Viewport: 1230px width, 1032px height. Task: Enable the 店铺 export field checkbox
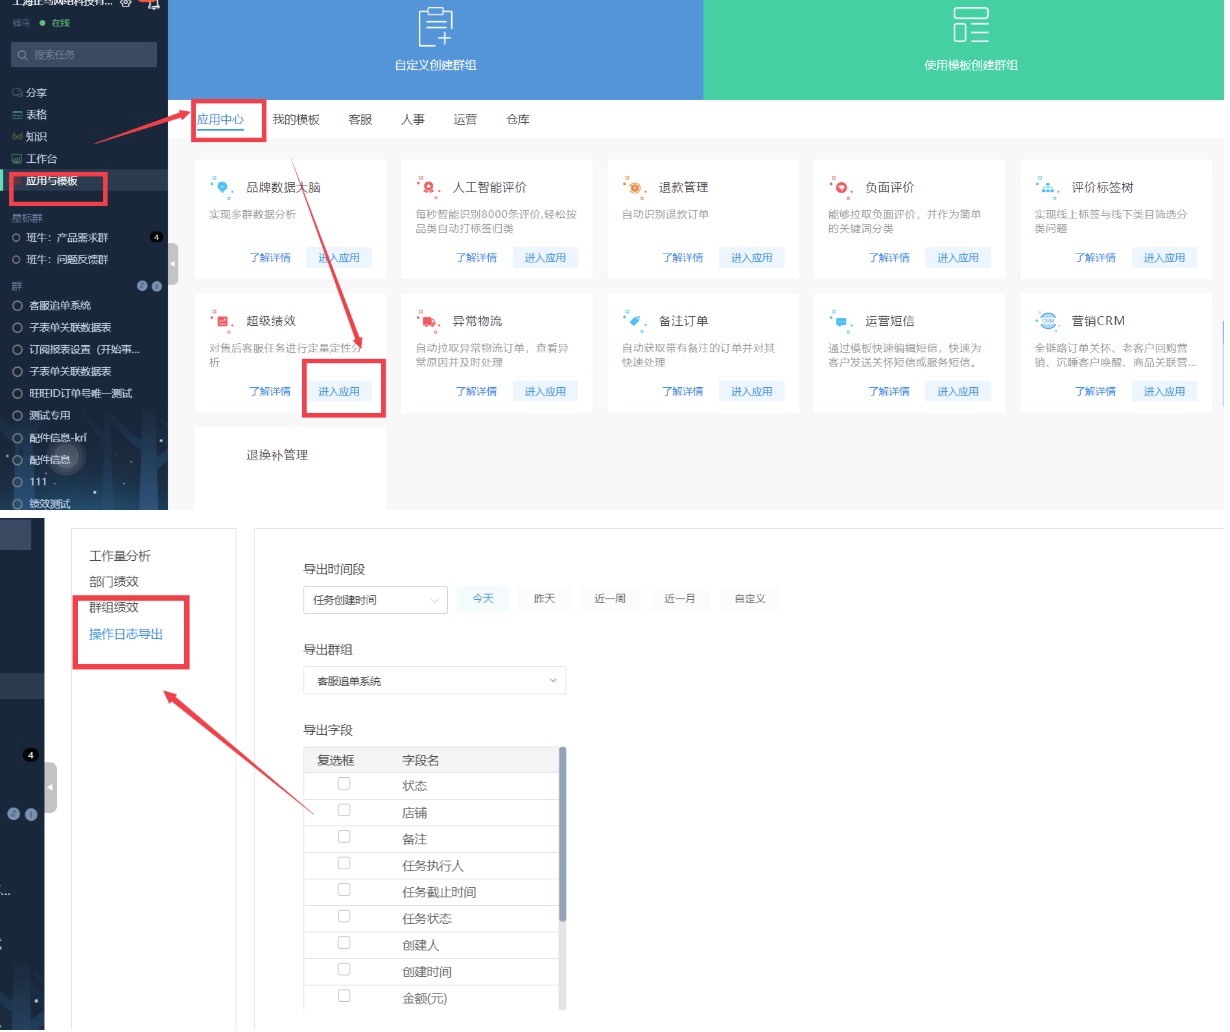[x=344, y=811]
